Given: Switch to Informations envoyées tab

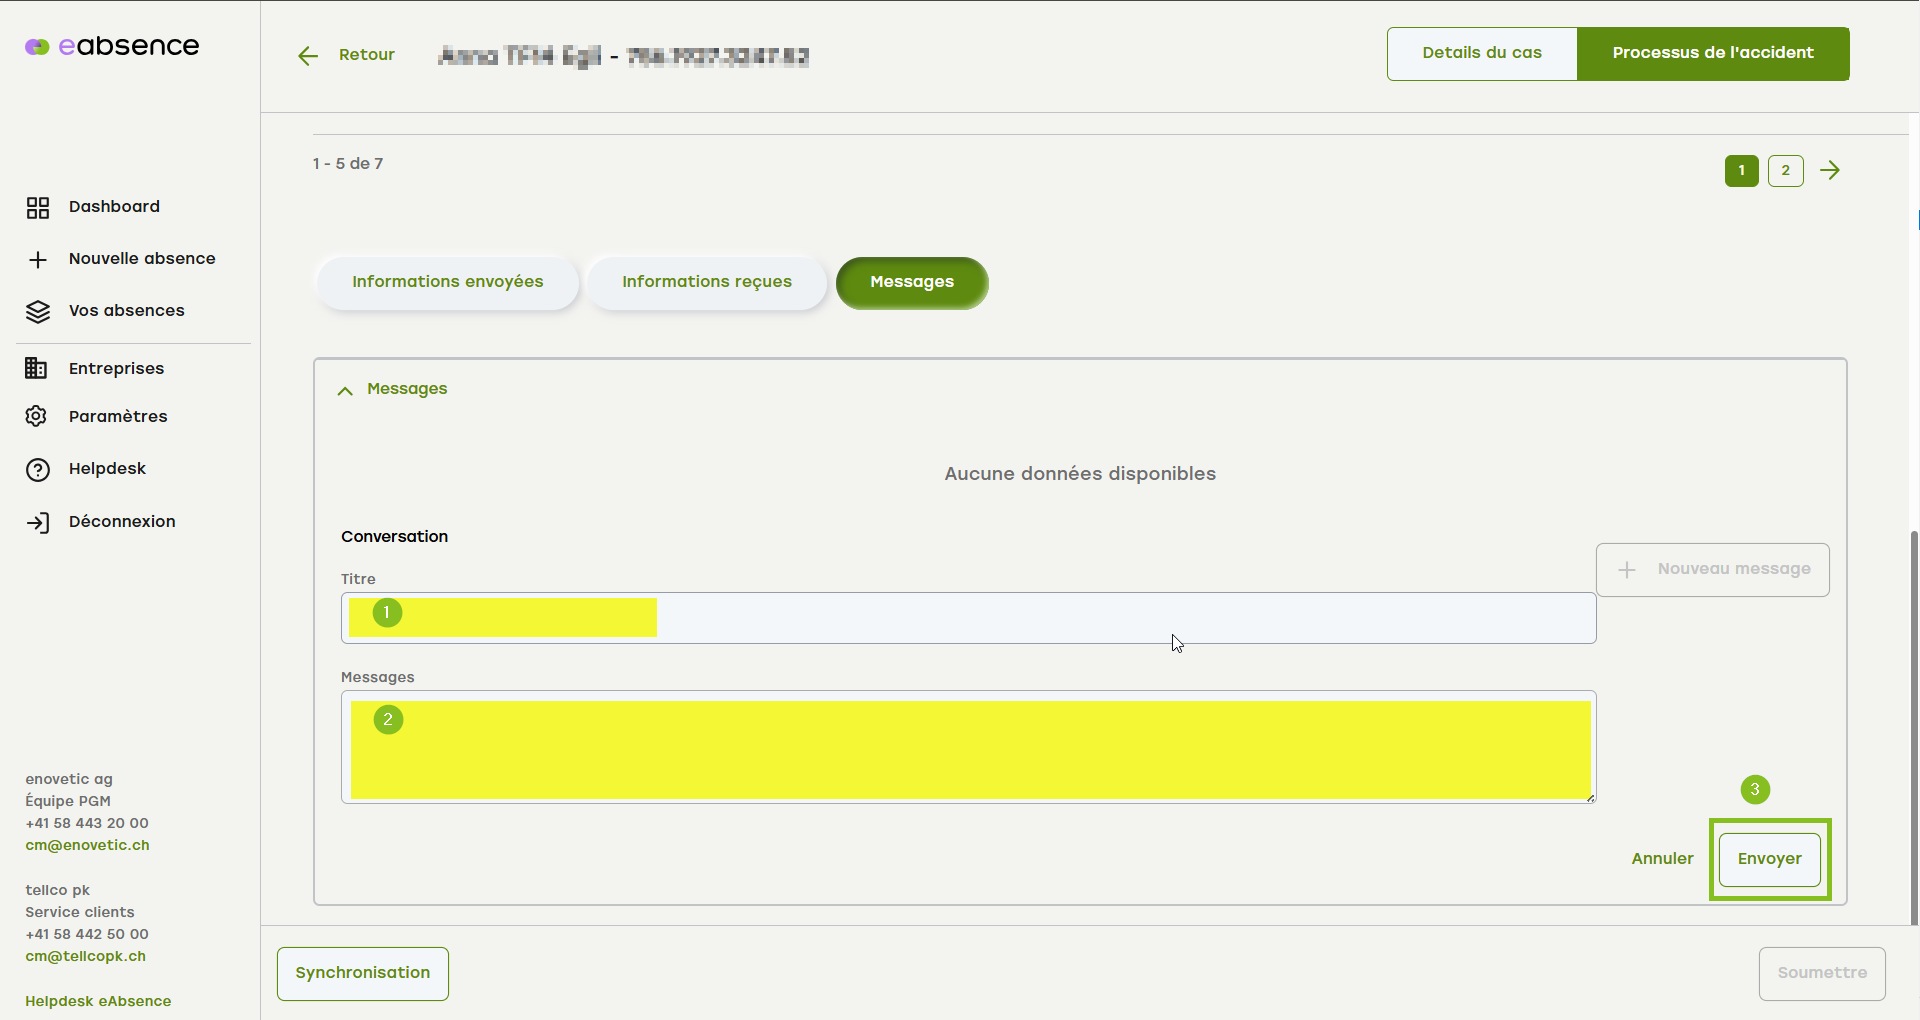Looking at the screenshot, I should pos(447,283).
